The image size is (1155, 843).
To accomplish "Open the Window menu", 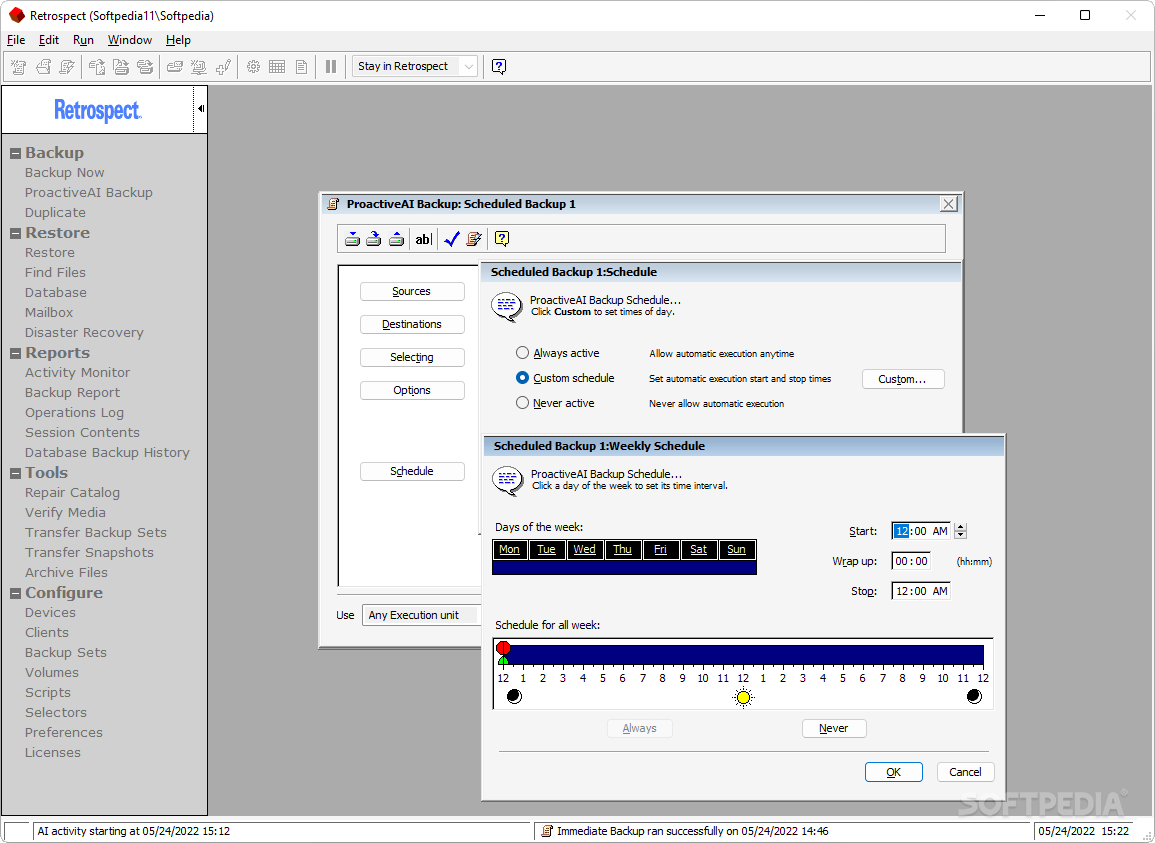I will click(x=130, y=40).
